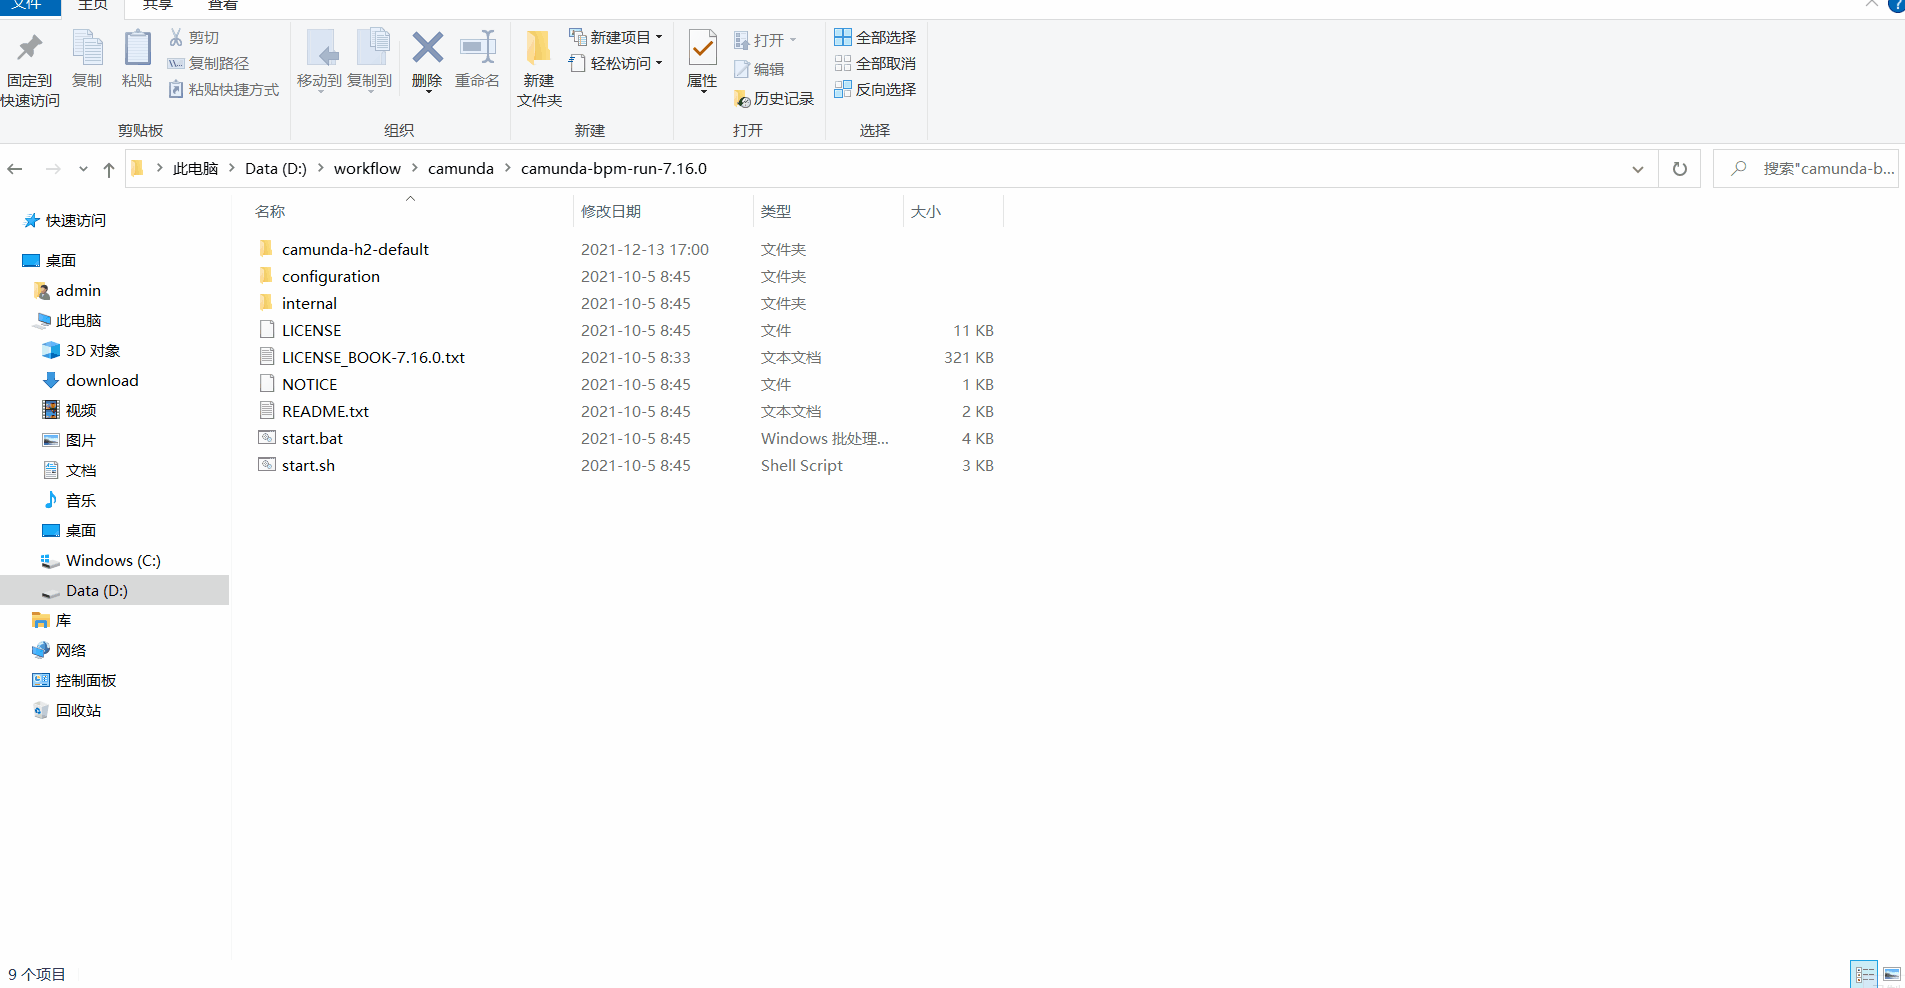Image resolution: width=1905 pixels, height=988 pixels.
Task: Click the Rename (重命名) icon
Action: (477, 60)
